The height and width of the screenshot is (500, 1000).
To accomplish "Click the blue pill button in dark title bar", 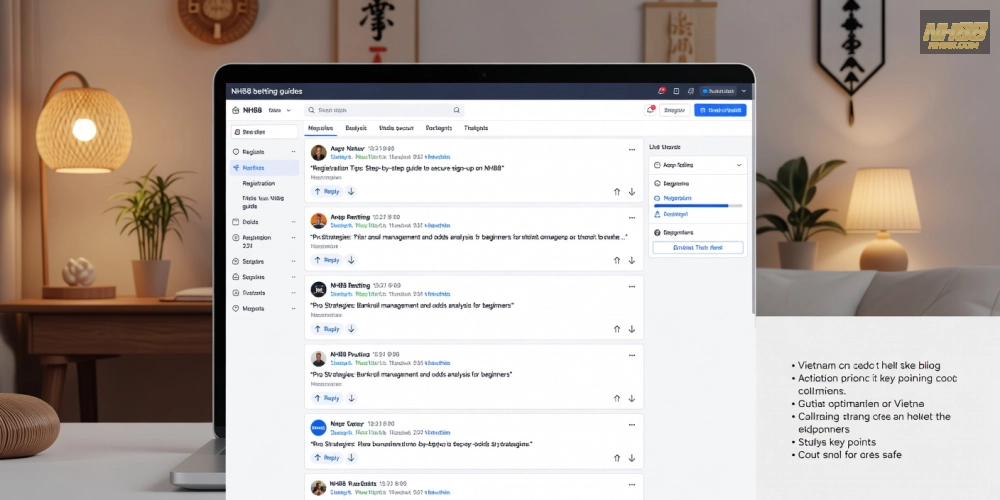I will point(718,91).
